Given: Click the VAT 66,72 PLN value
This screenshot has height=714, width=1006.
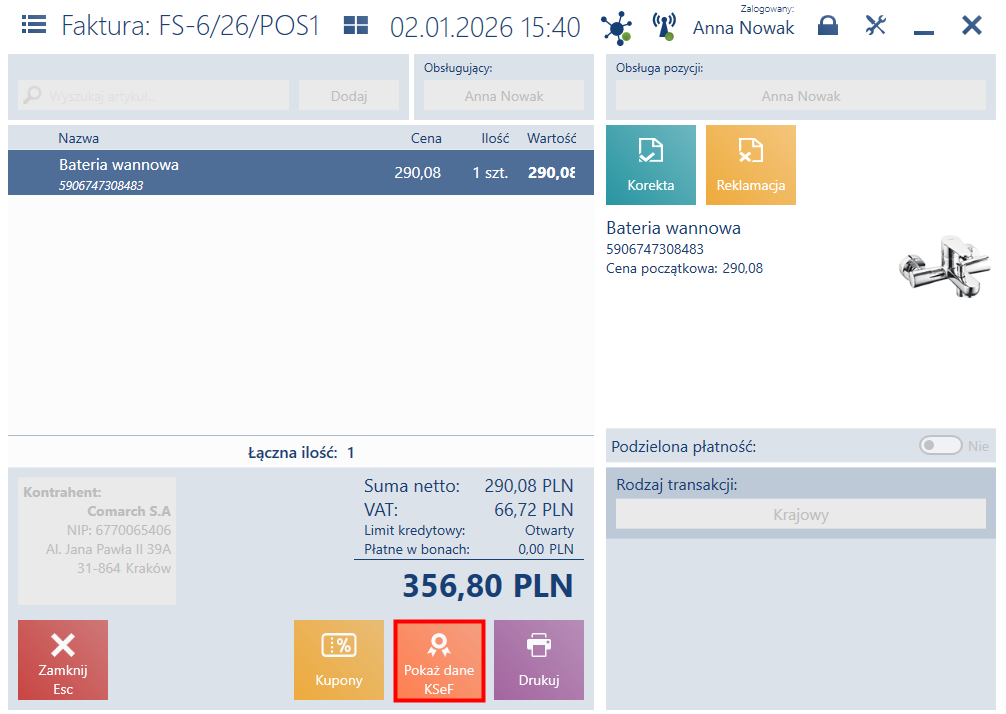Looking at the screenshot, I should coord(534,509).
